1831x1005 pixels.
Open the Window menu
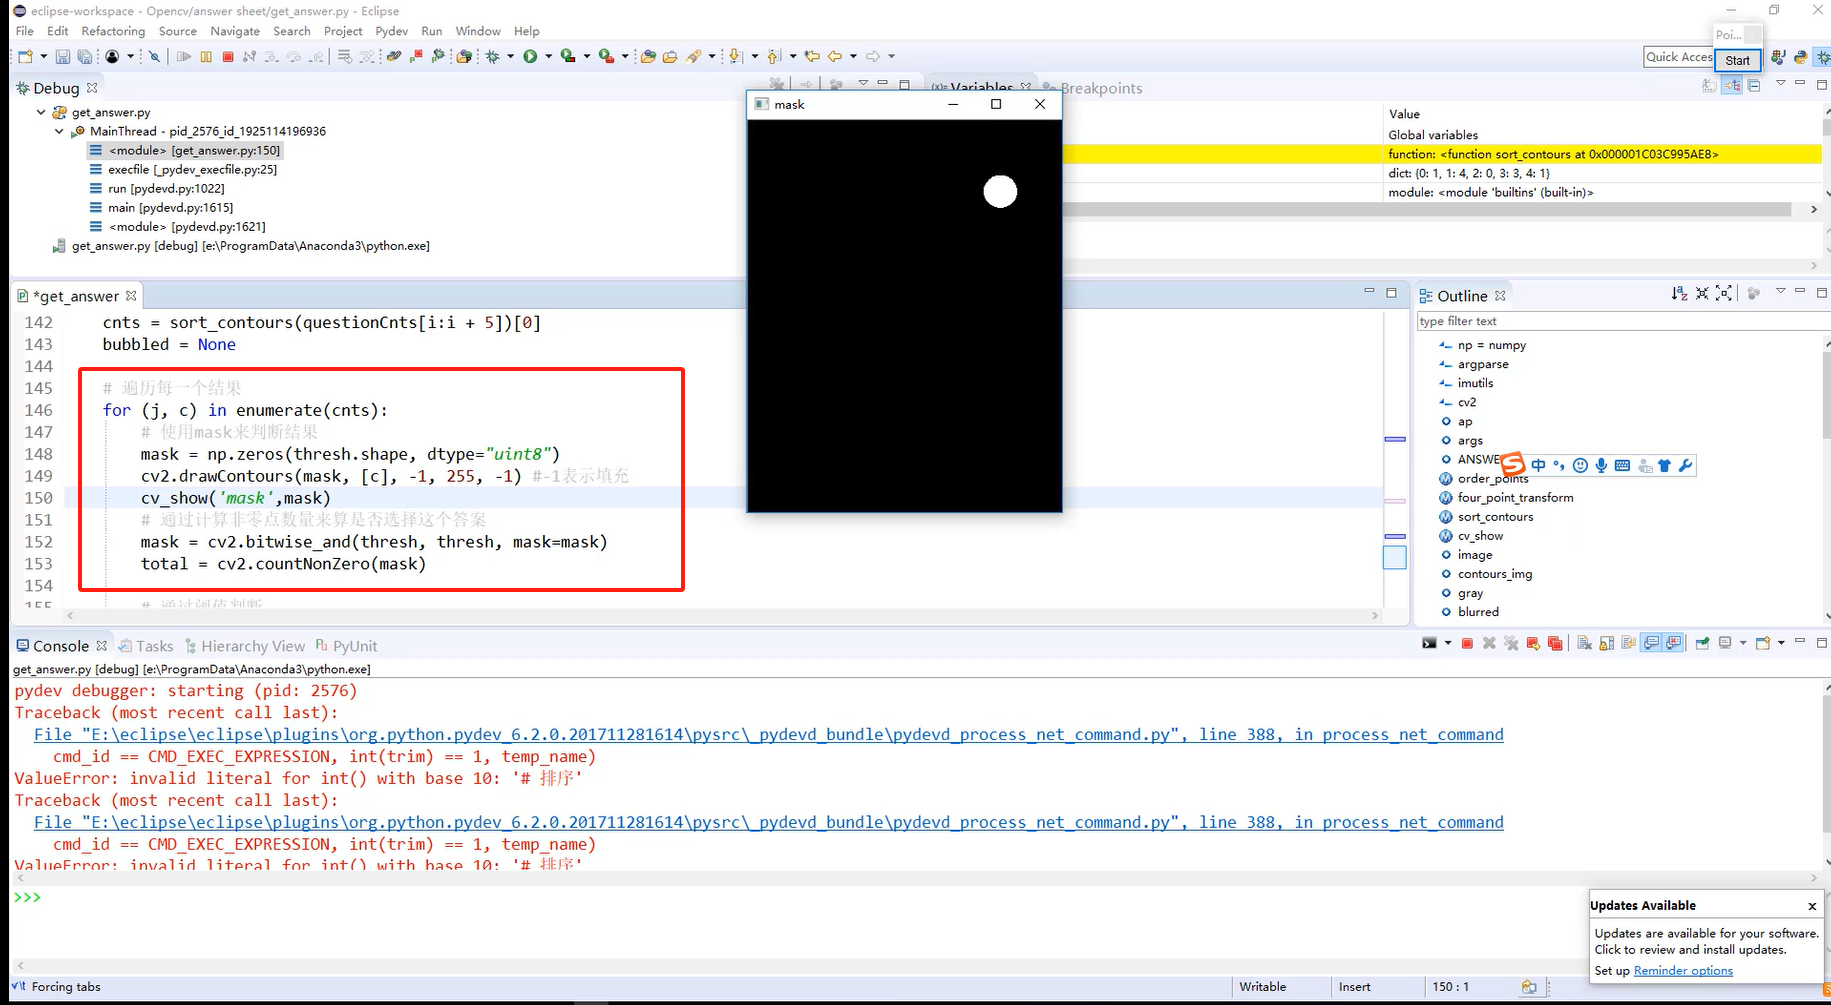coord(478,31)
